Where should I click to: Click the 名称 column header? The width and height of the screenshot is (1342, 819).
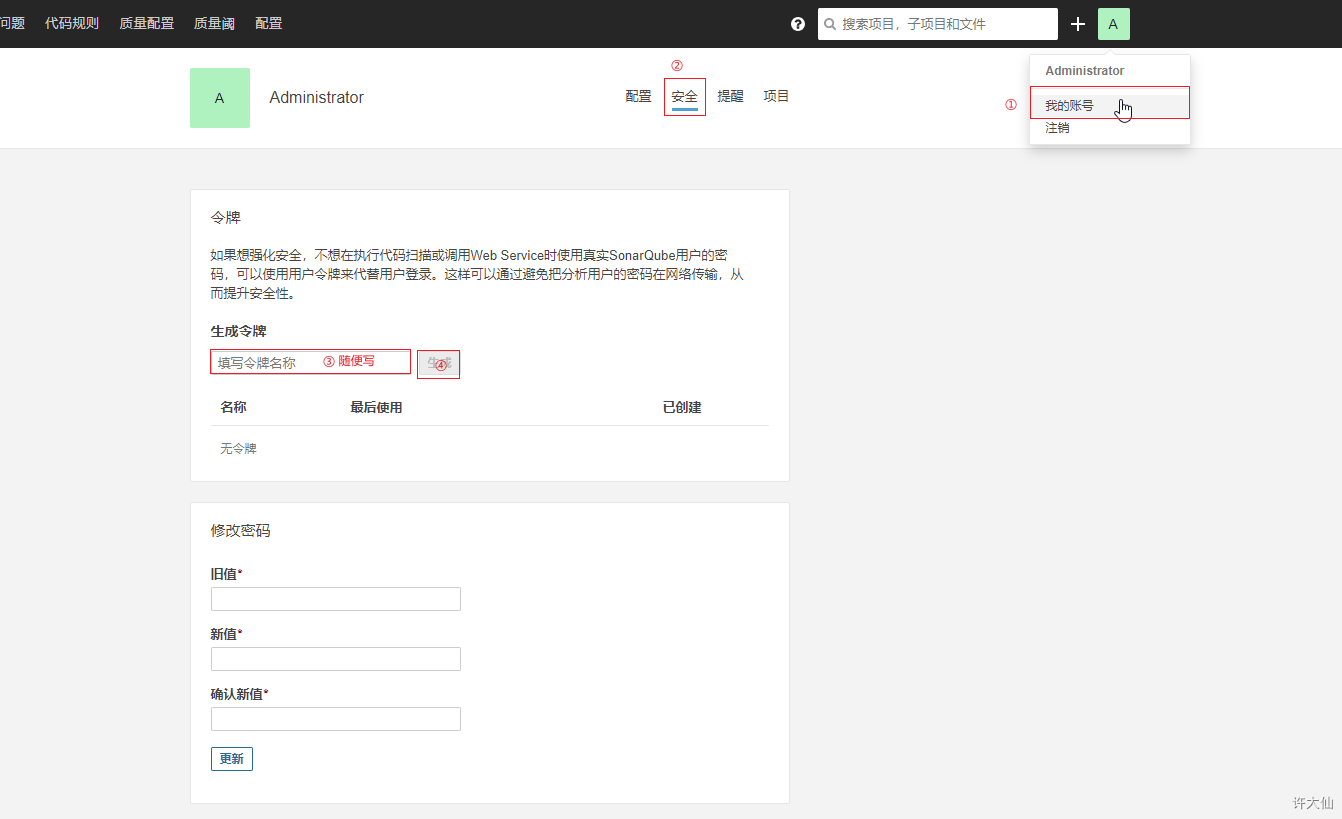(x=234, y=407)
